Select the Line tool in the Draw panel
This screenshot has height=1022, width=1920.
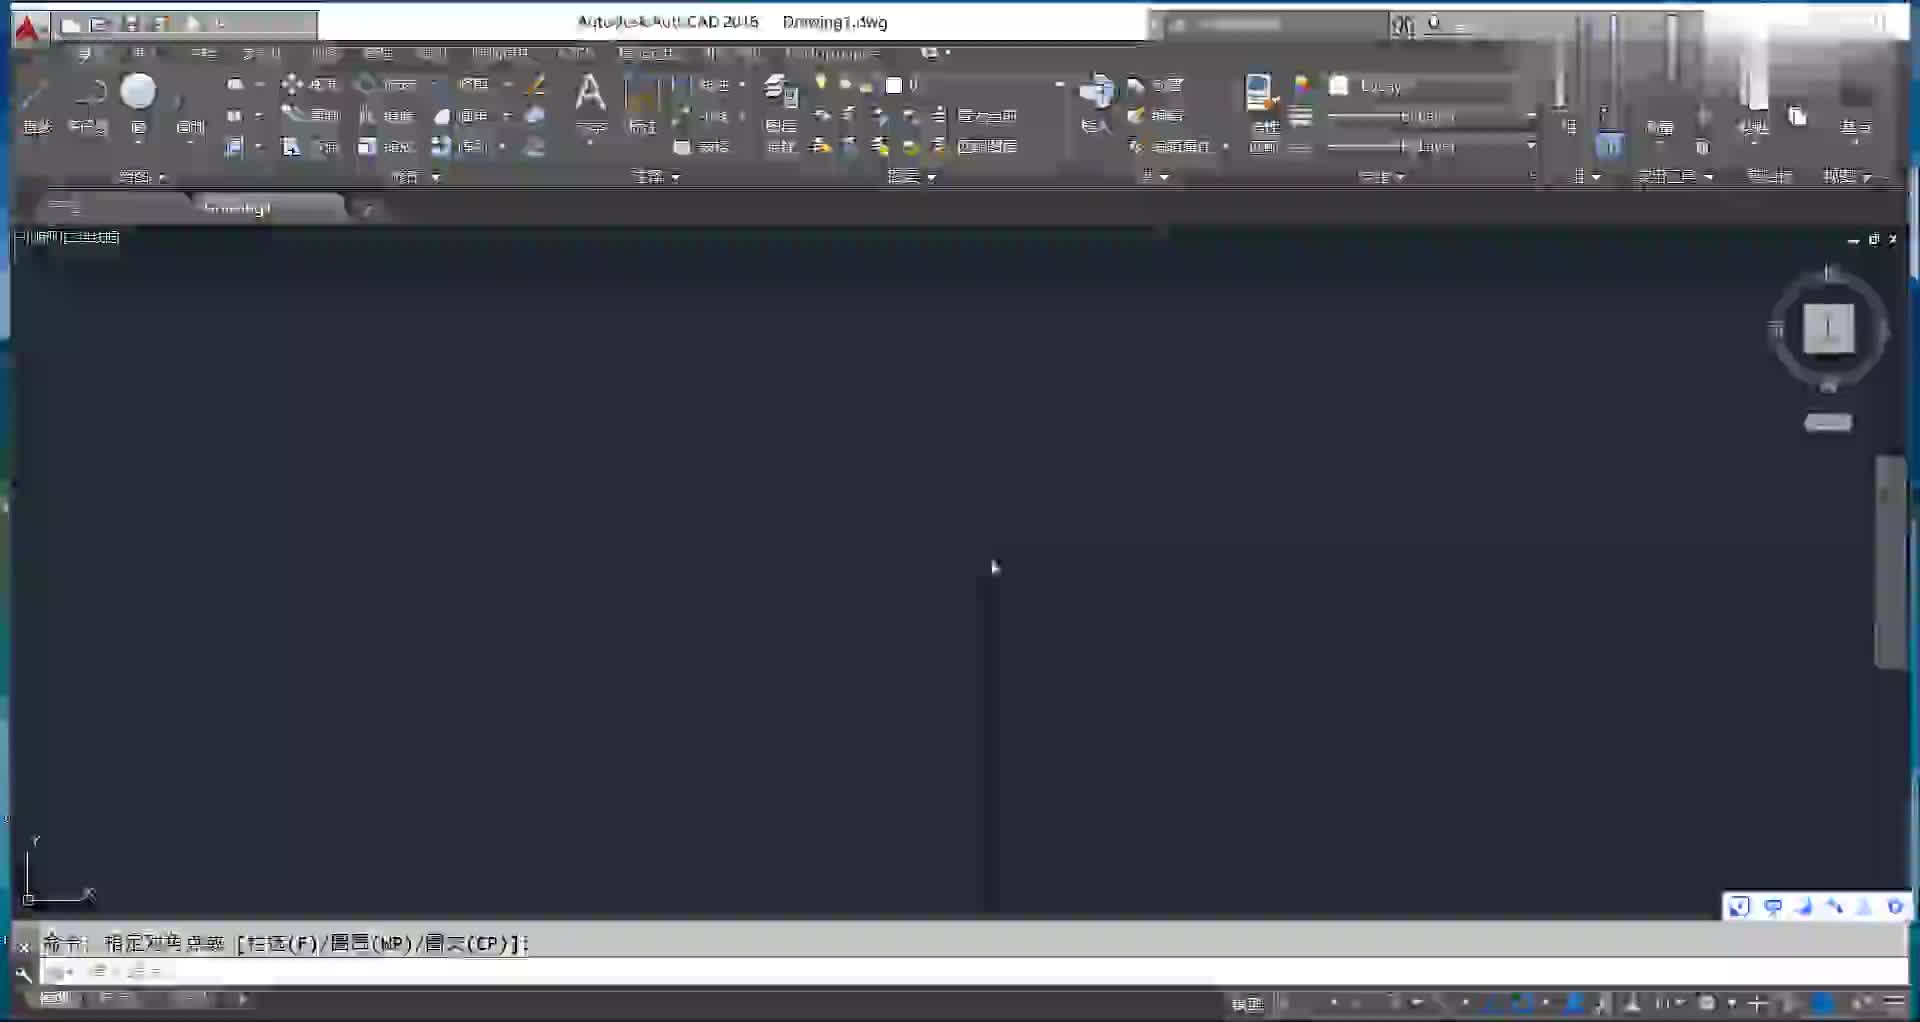[x=37, y=105]
